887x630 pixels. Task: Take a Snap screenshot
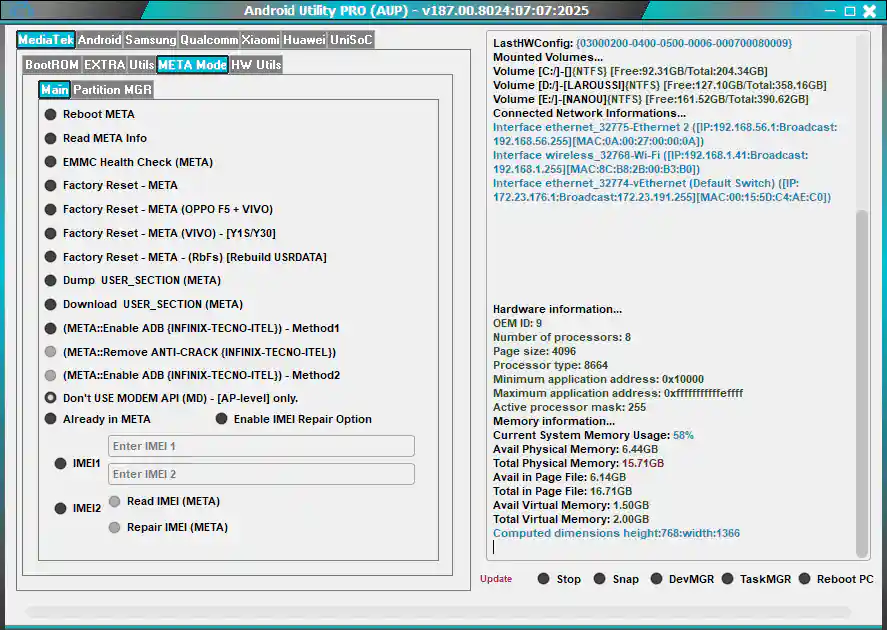coord(617,579)
